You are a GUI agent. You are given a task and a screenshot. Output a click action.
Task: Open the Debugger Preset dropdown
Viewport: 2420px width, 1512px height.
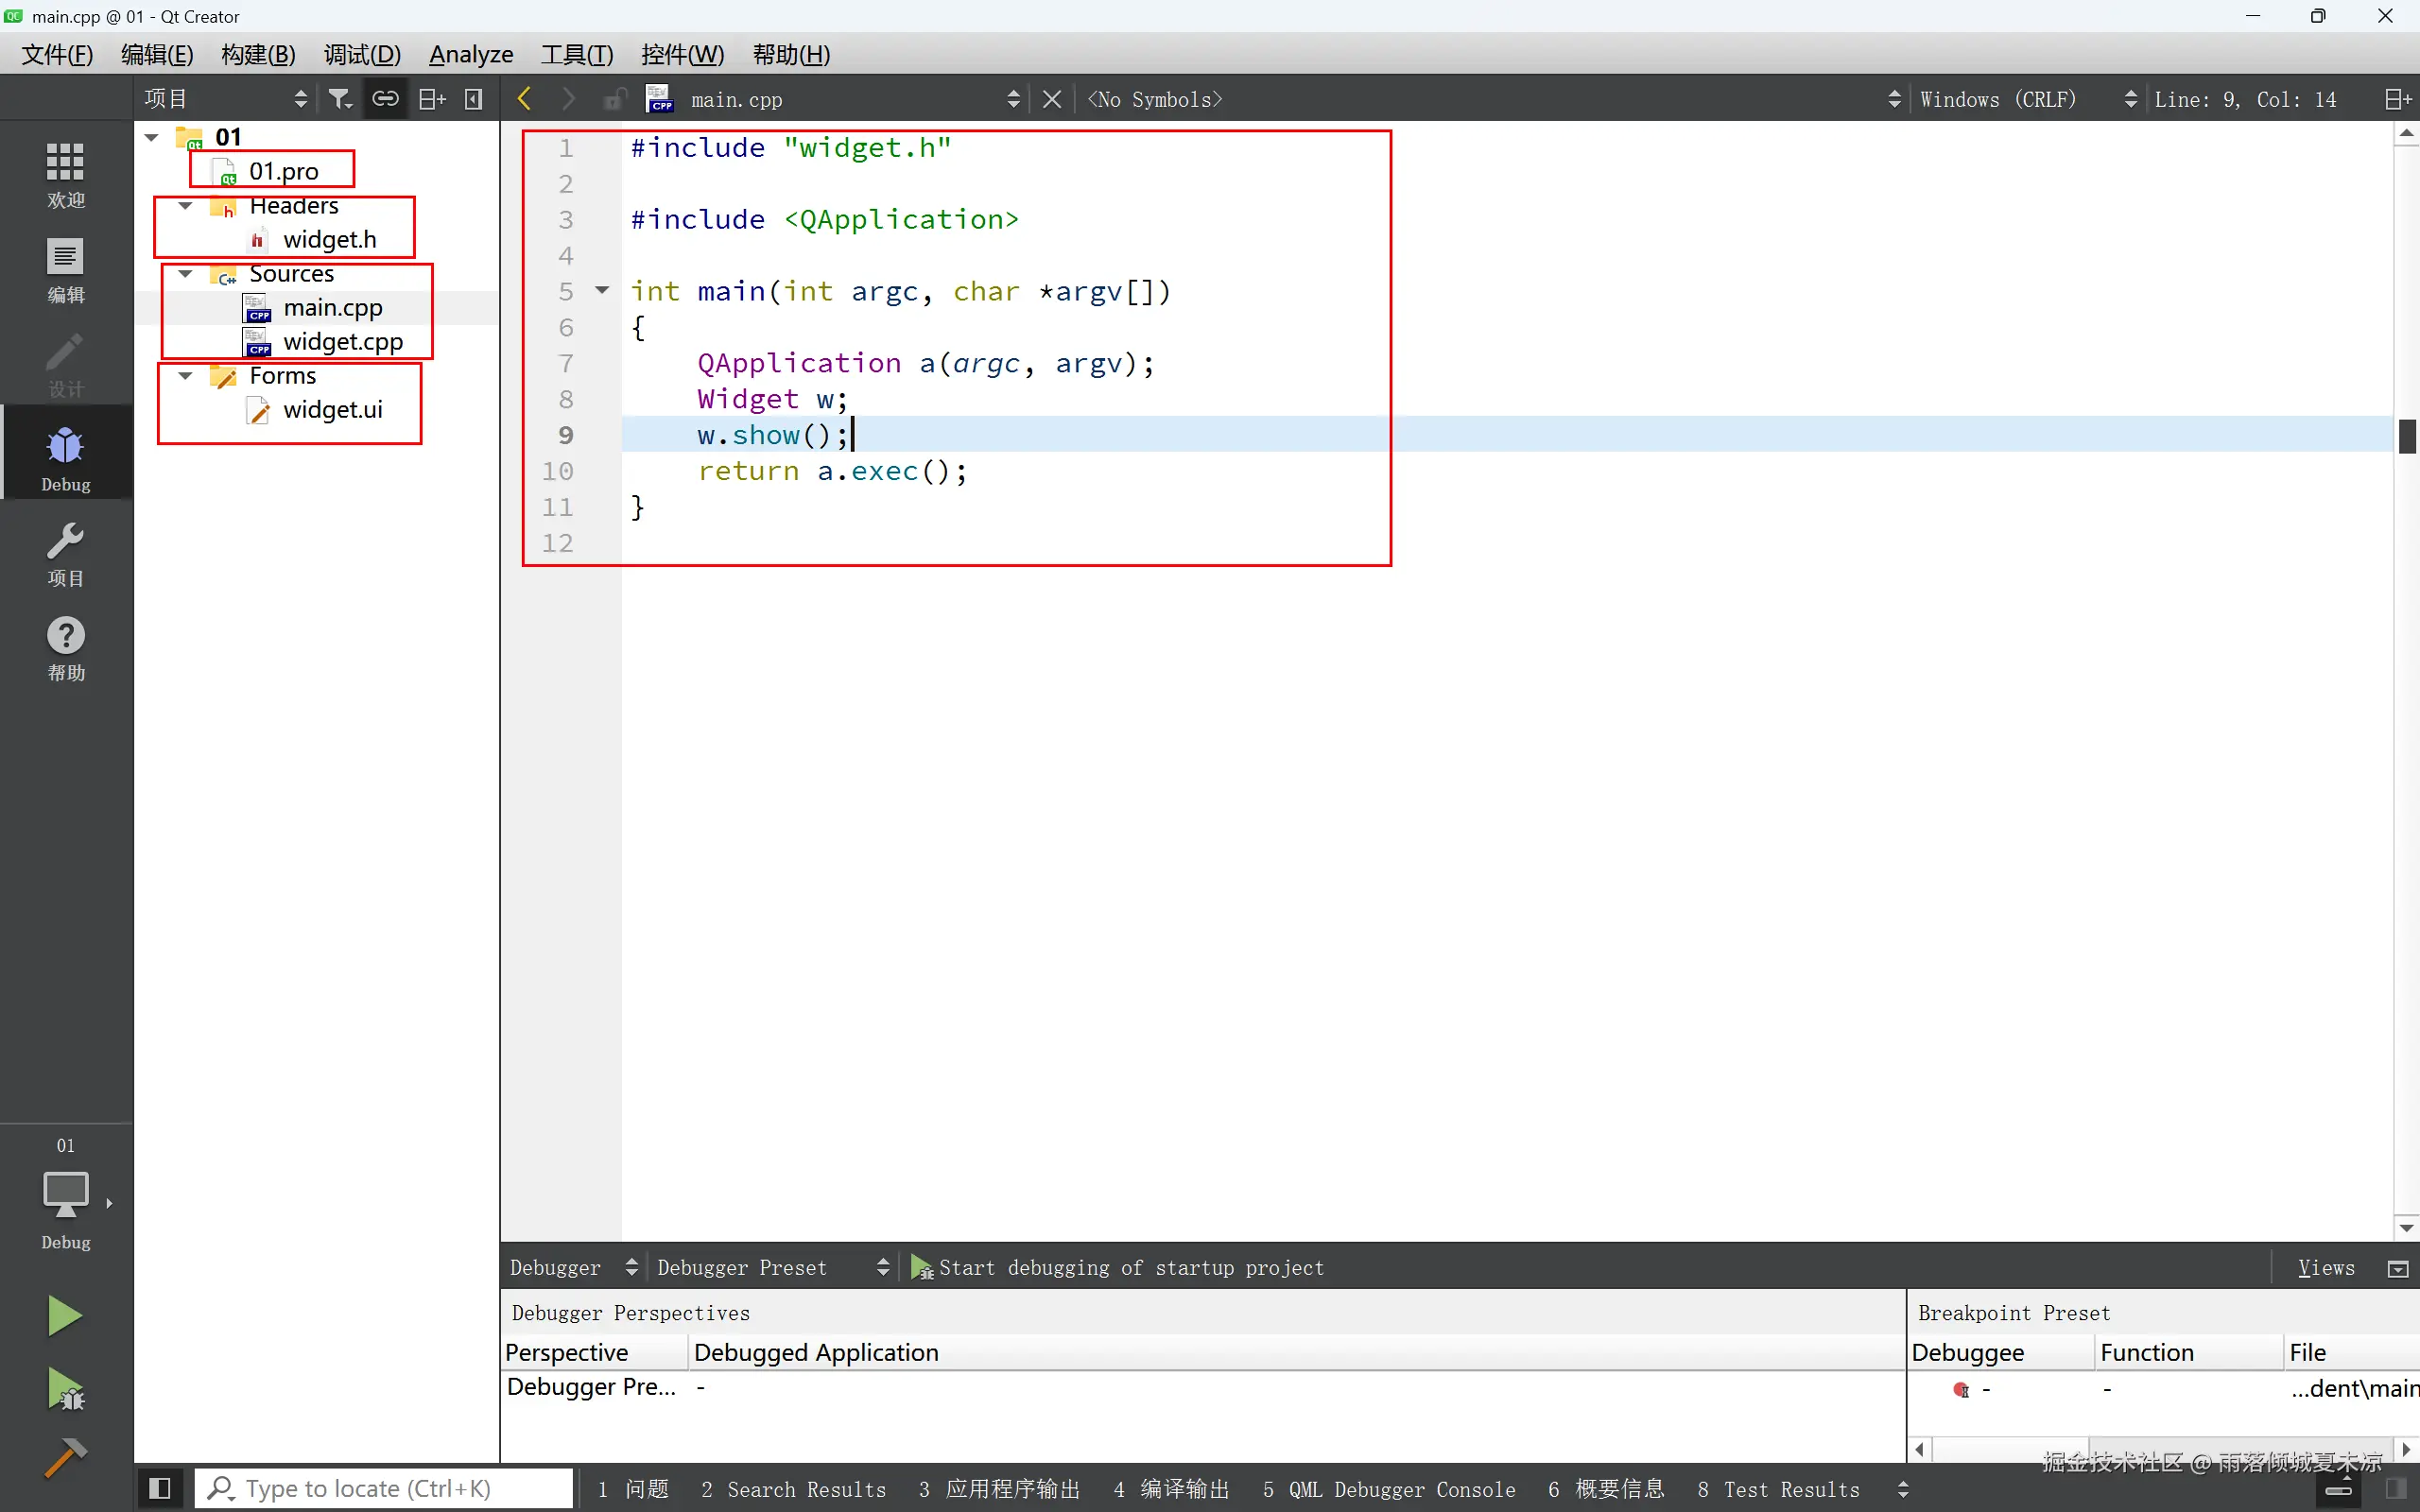pos(772,1267)
